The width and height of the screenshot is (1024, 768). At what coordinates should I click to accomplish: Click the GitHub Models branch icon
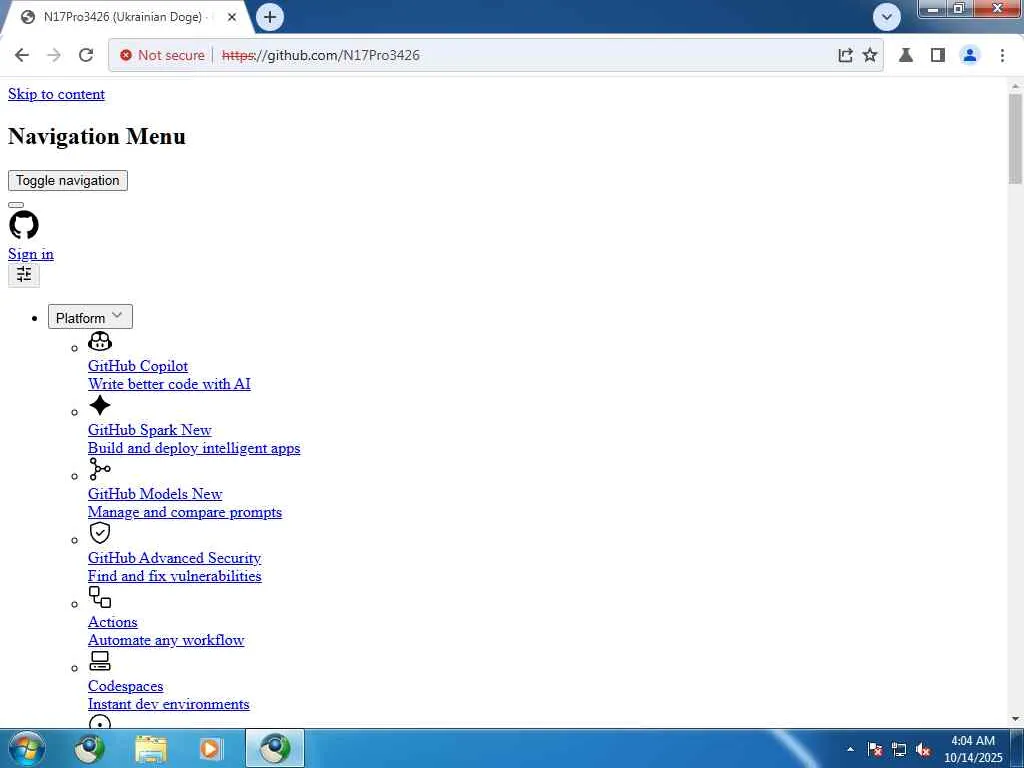100,469
